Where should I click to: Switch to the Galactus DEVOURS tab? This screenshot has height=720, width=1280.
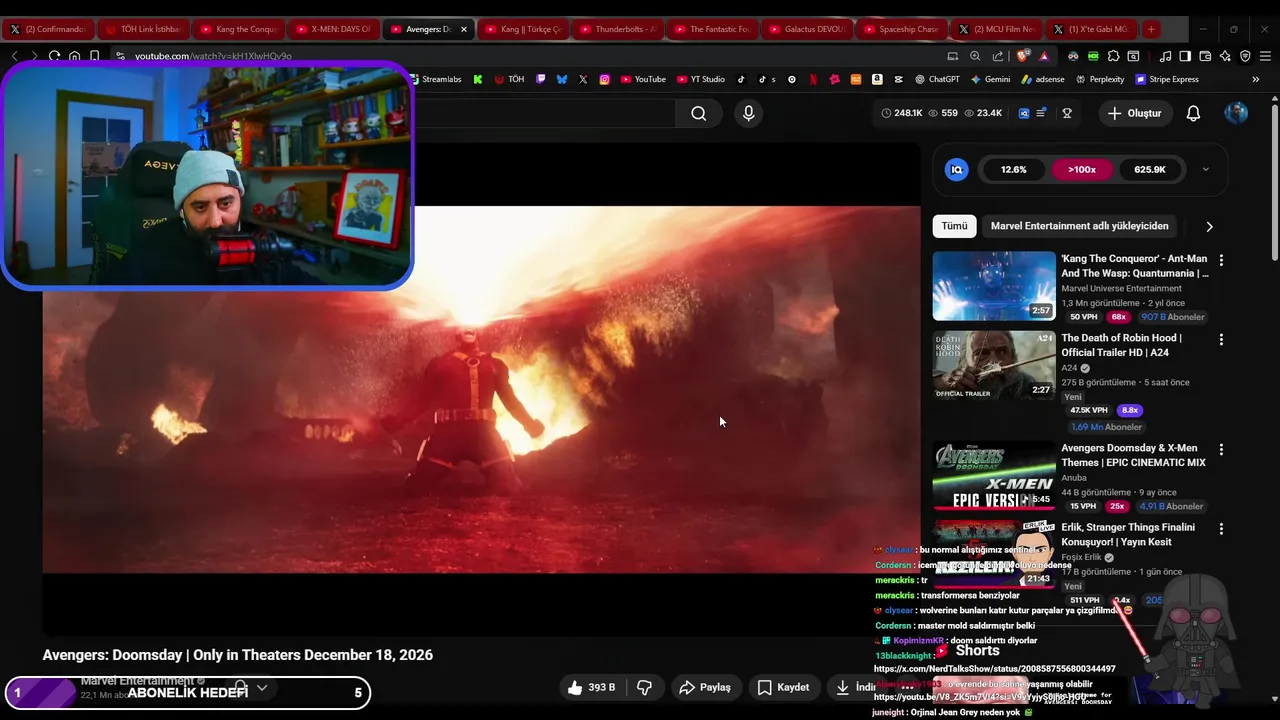pos(807,29)
